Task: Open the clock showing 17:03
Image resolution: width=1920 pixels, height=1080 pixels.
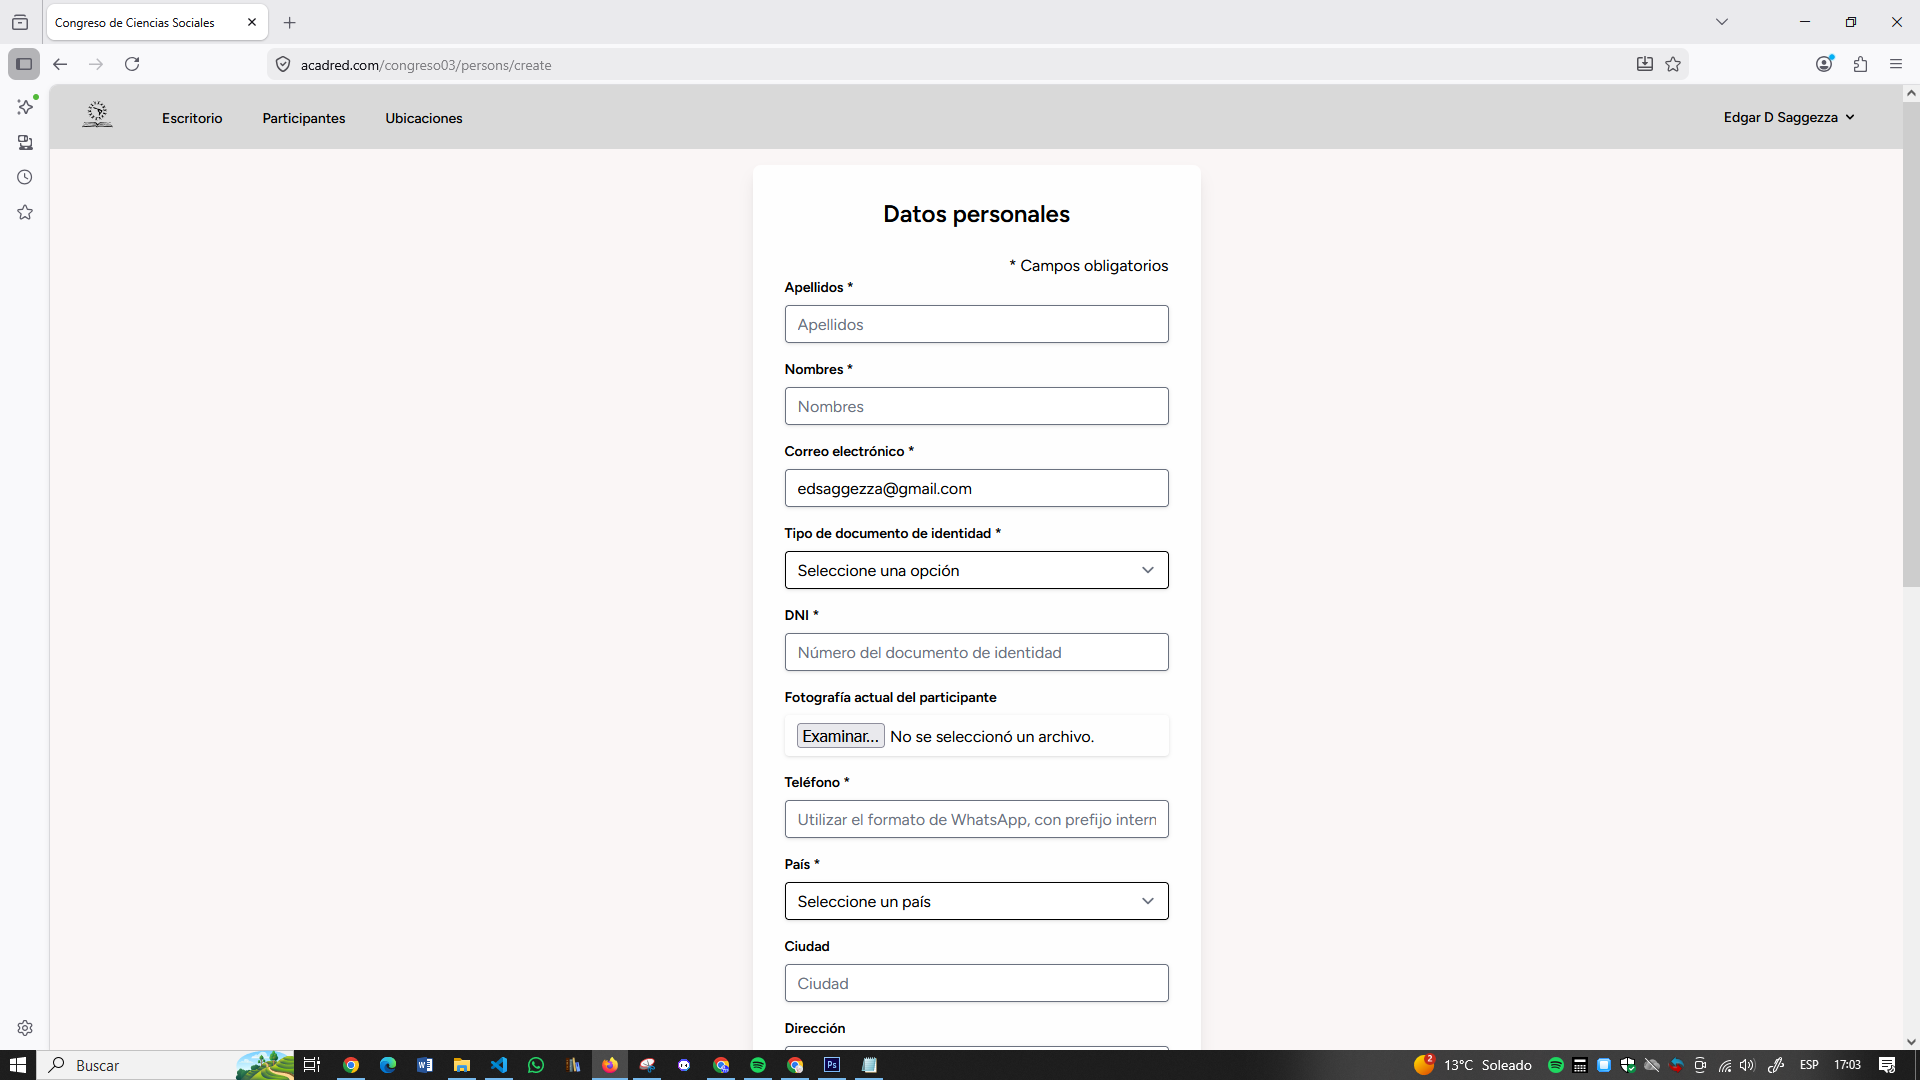Action: (x=1847, y=1065)
